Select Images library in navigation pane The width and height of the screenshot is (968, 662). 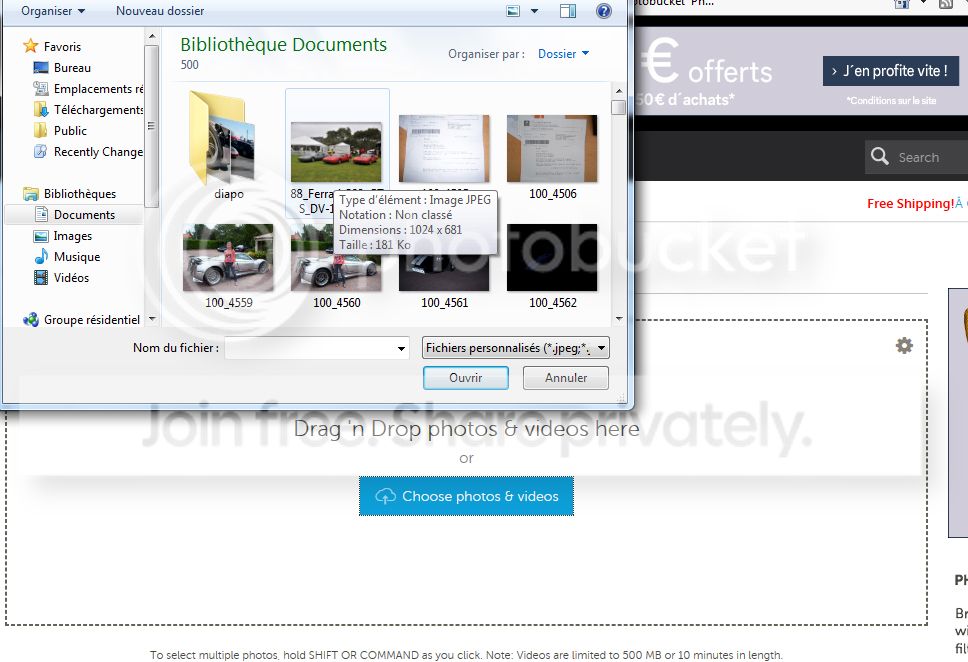point(73,236)
